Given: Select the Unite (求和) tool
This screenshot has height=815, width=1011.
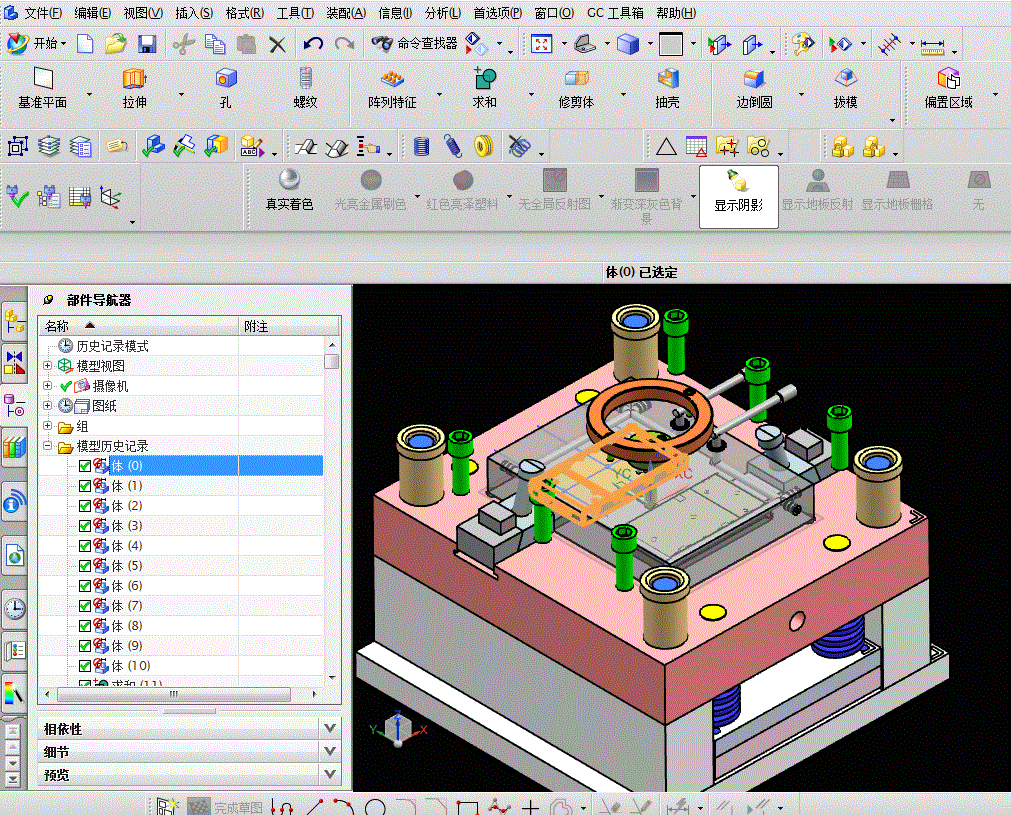Looking at the screenshot, I should coord(485,88).
